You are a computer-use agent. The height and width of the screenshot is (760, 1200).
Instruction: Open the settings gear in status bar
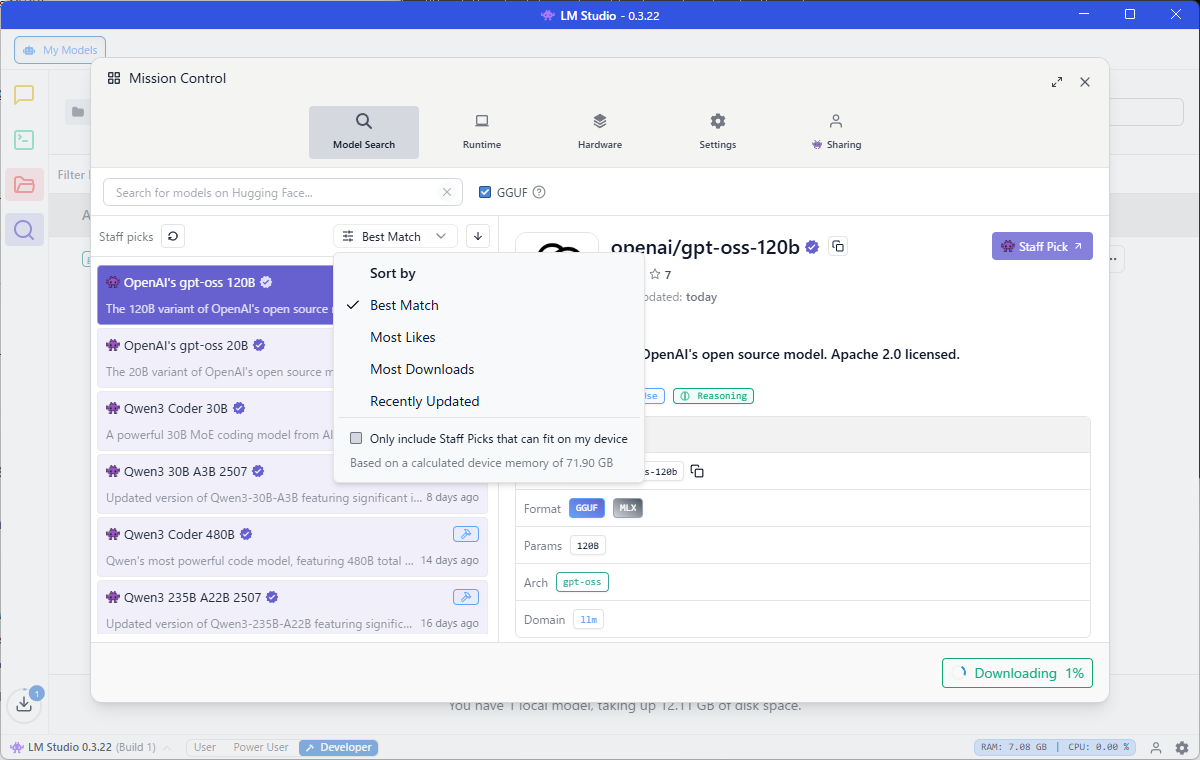click(1182, 747)
